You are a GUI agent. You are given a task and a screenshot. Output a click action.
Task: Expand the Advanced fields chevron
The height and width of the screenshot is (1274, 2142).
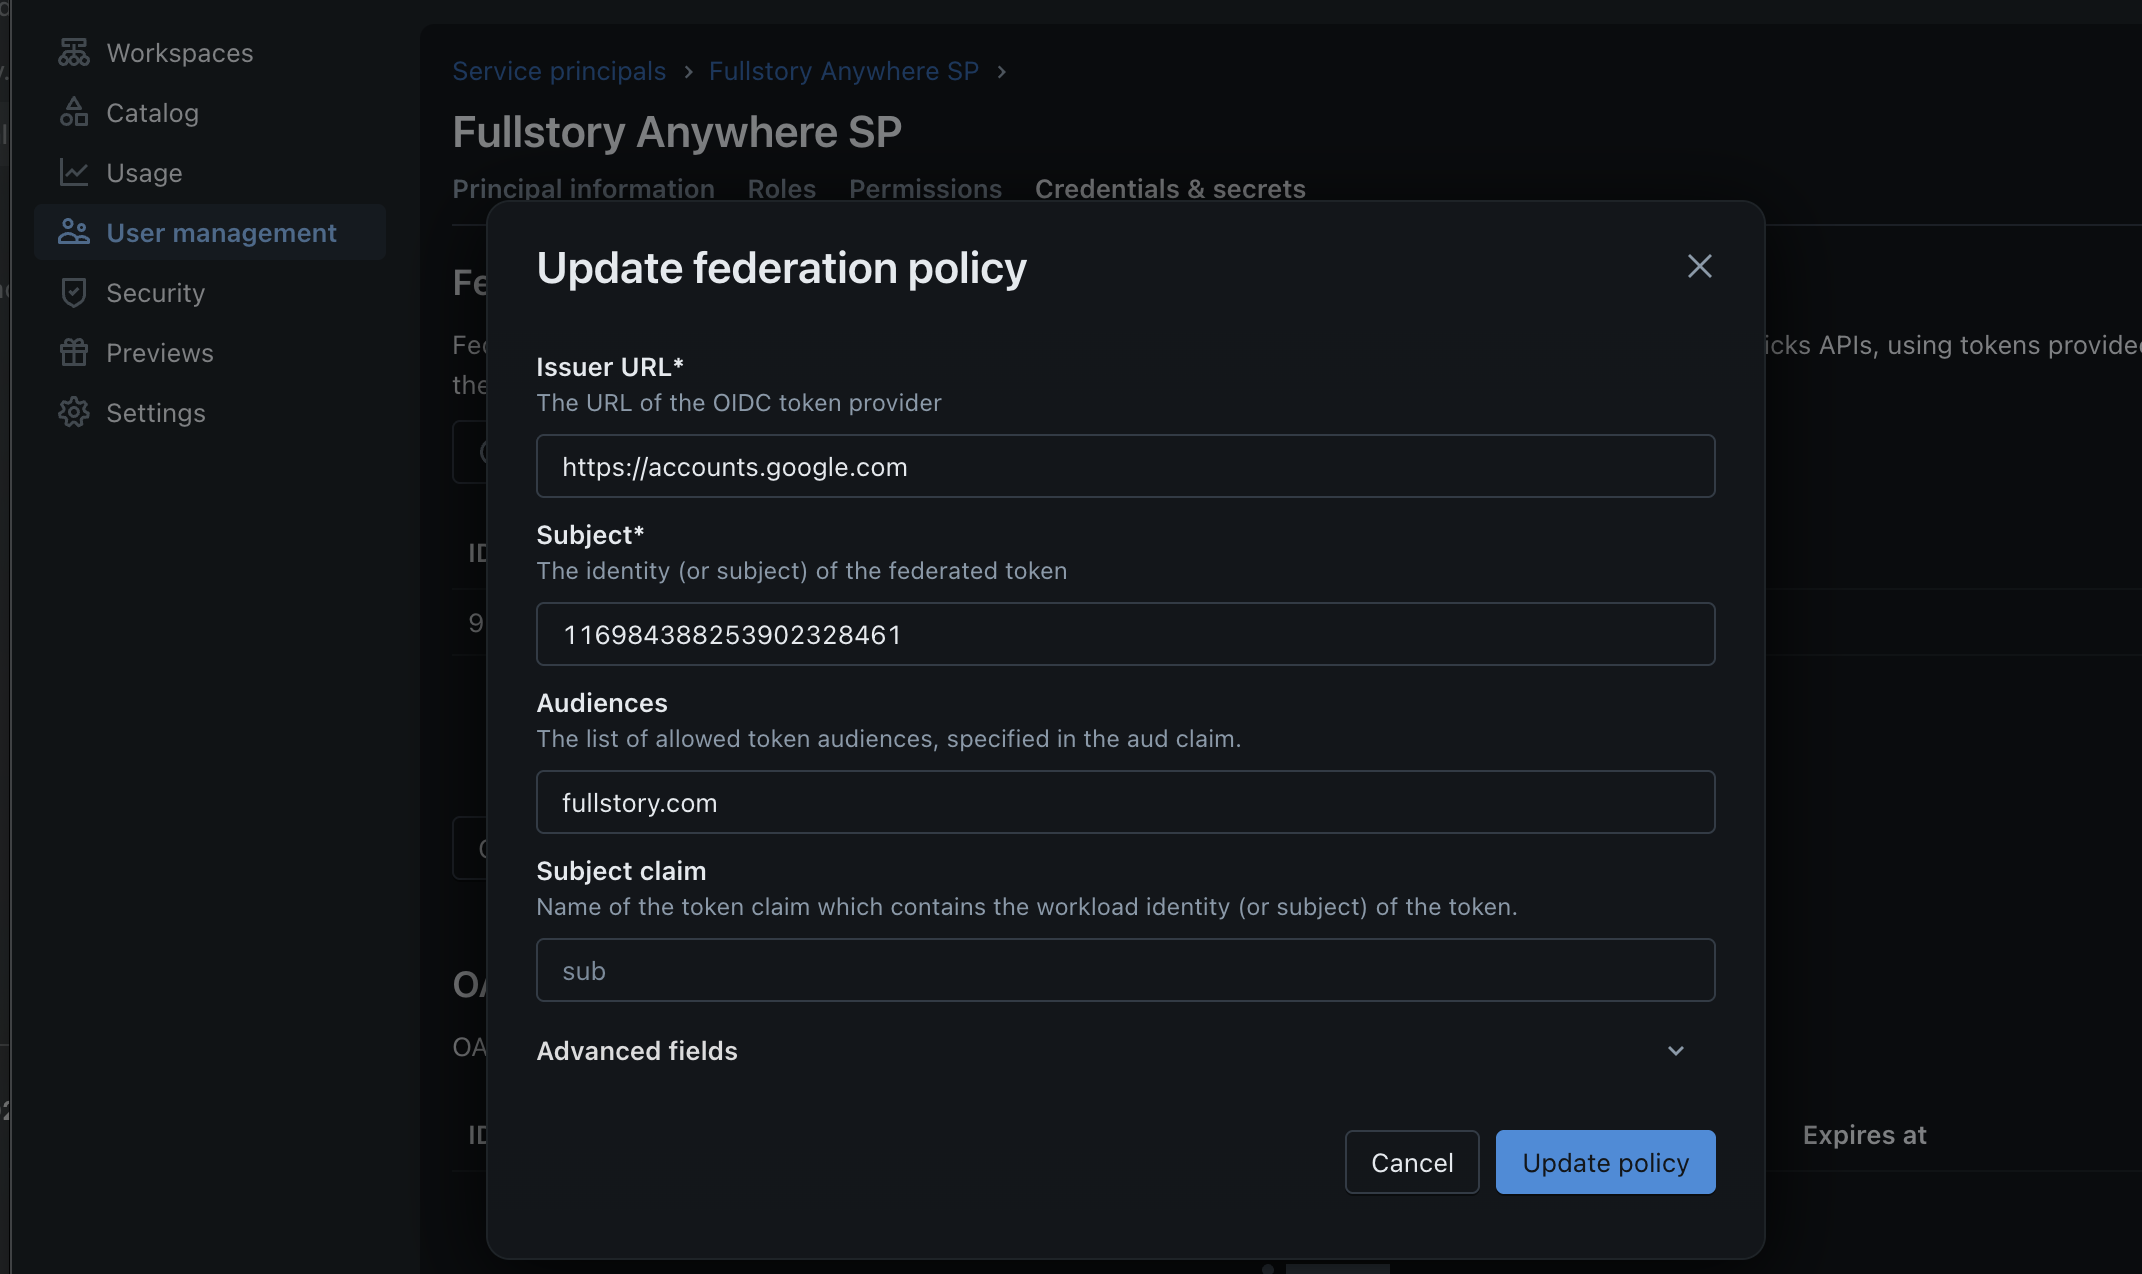1676,1051
